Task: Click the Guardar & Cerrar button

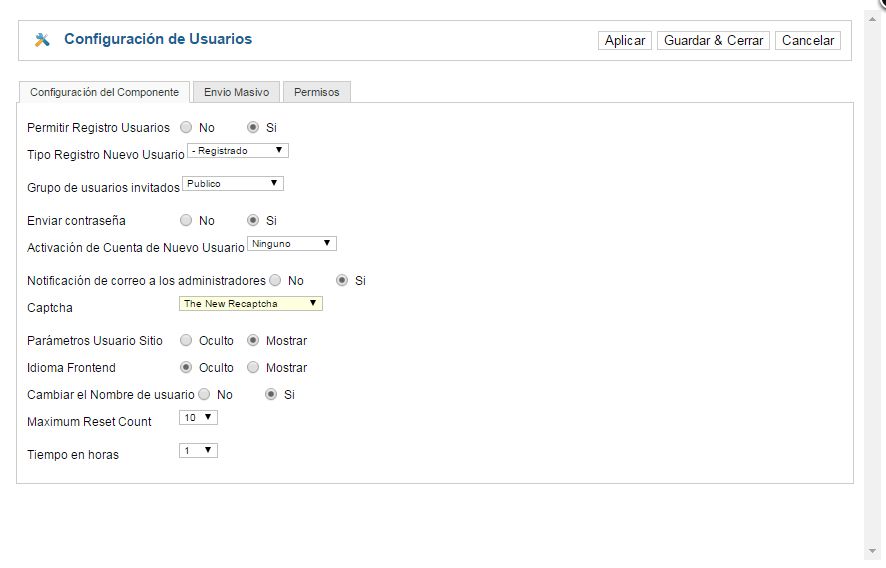Action: click(x=713, y=40)
